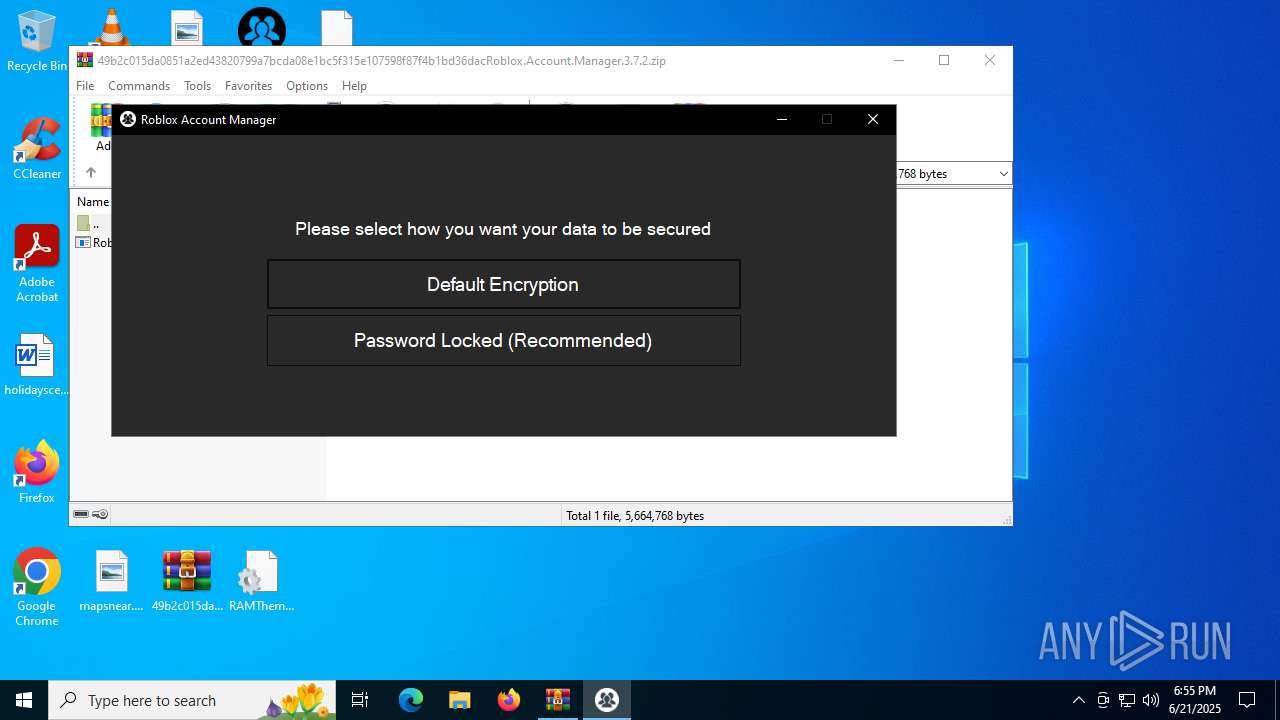Open the WinRAR Options menu
Screen dimensions: 1280x720
coord(307,86)
